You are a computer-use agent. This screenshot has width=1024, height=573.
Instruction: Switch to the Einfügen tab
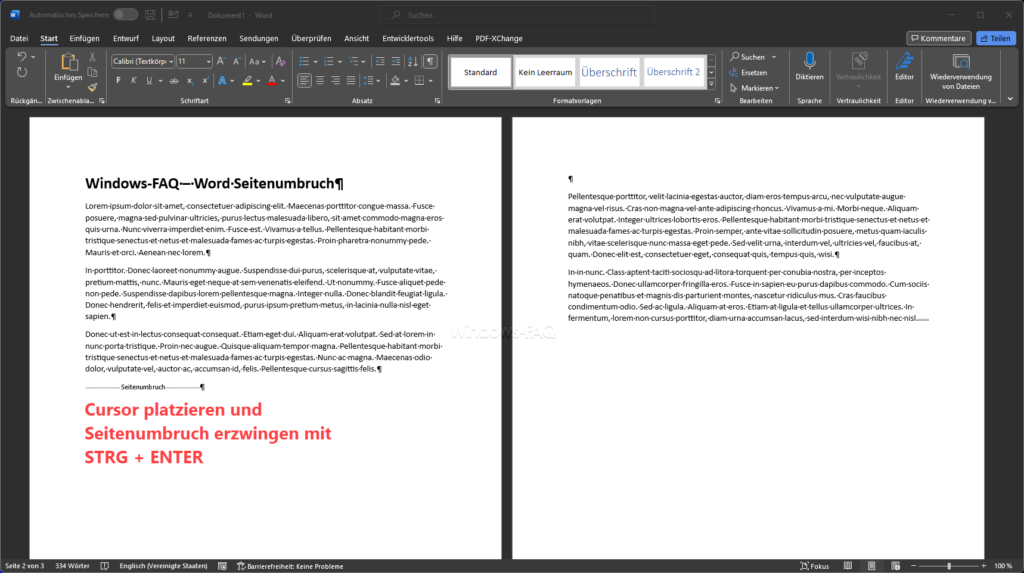click(x=84, y=39)
